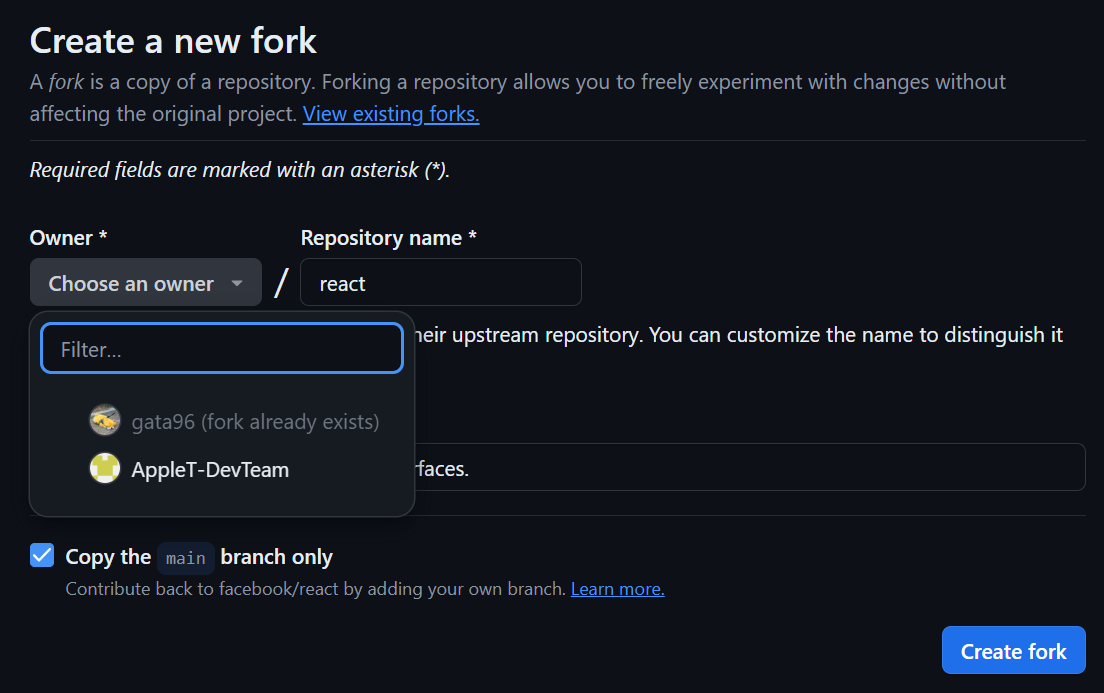The image size is (1104, 693).
Task: Click the required fields asterisk note
Action: tap(240, 170)
